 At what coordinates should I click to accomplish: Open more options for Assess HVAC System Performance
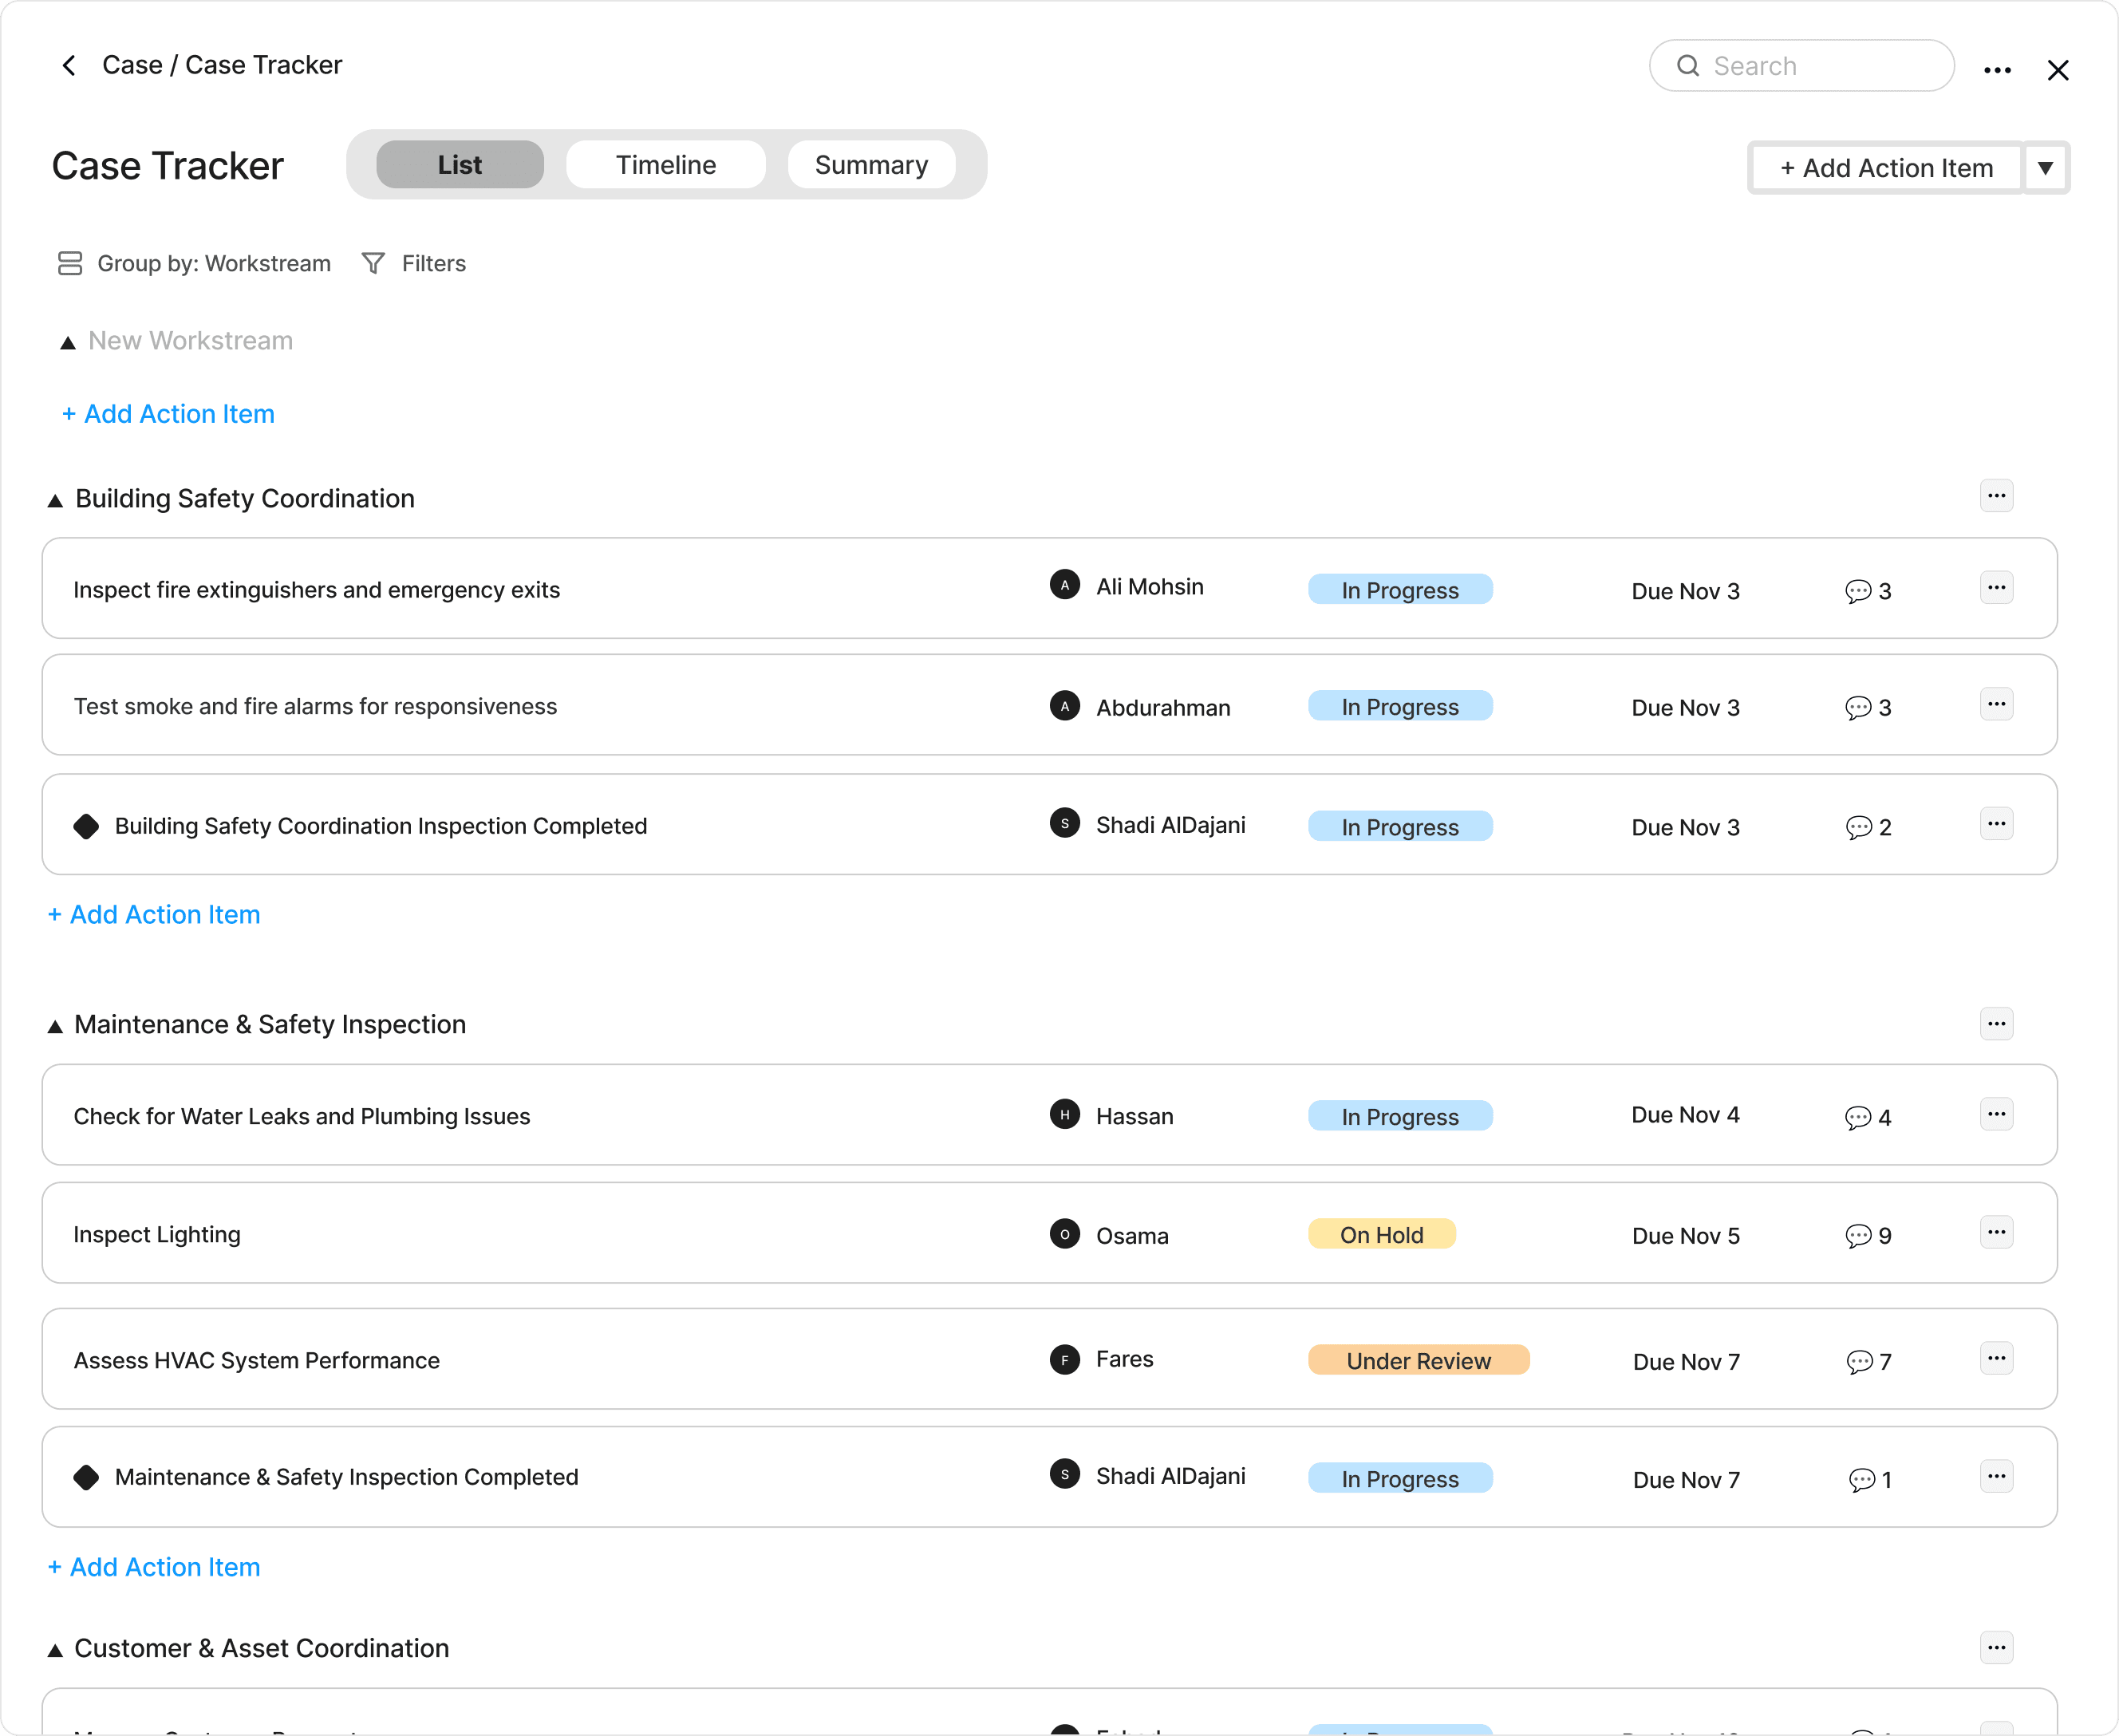[1996, 1358]
